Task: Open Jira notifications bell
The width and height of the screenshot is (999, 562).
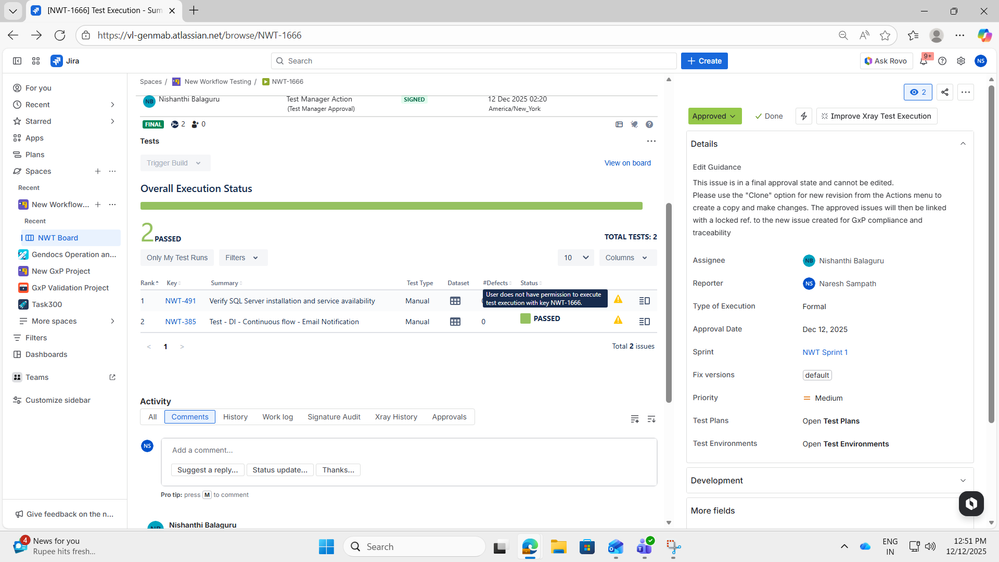Action: [923, 61]
